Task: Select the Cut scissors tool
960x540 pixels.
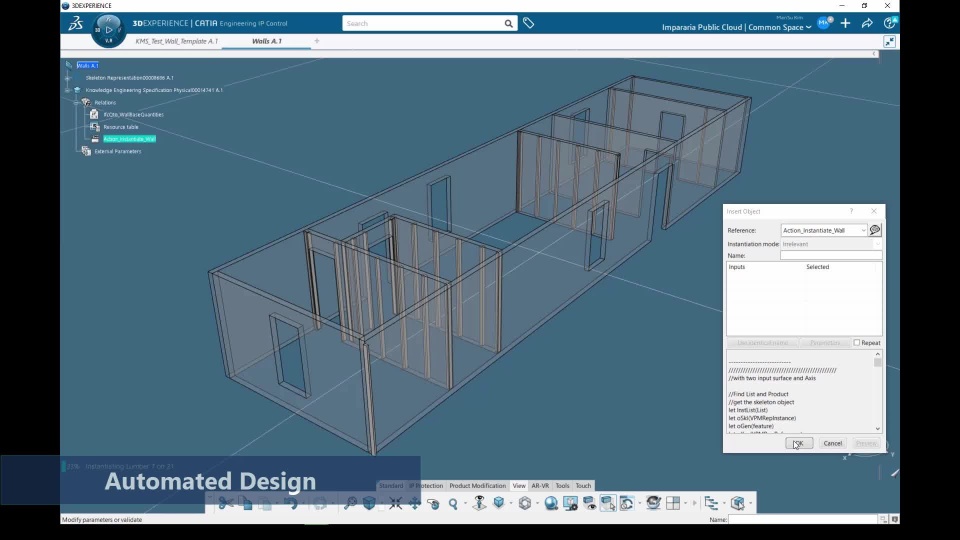Action: (226, 503)
